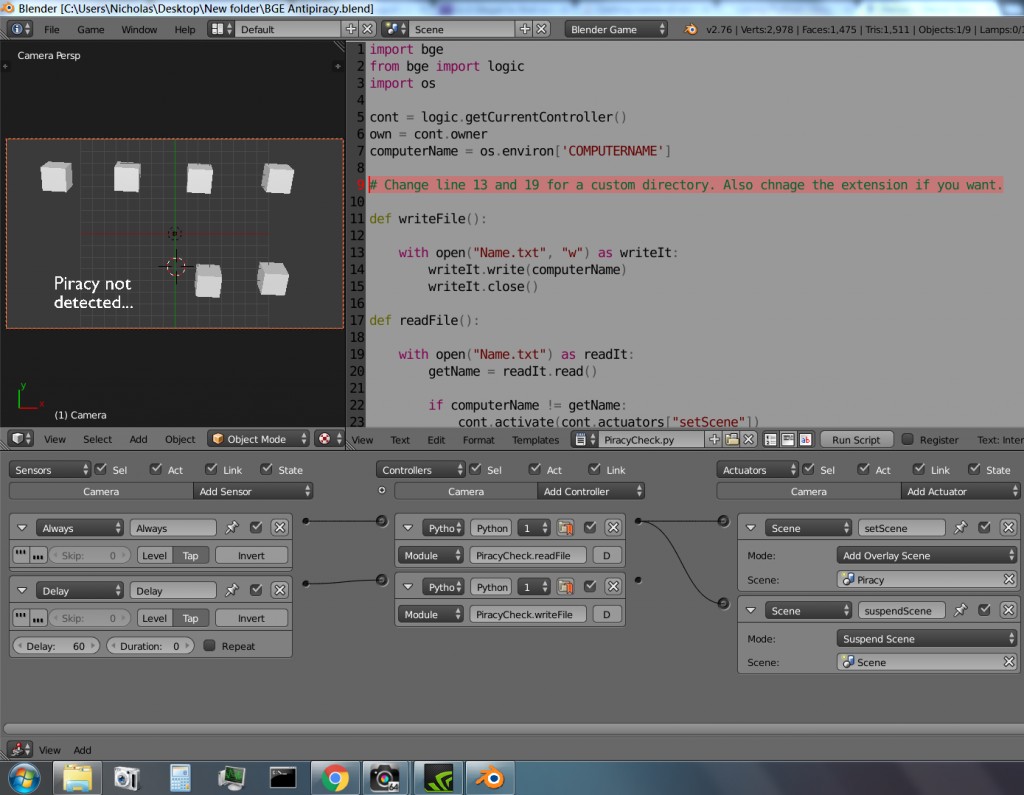The height and width of the screenshot is (795, 1024).
Task: Open the Sensors filter dropdown
Action: coord(50,468)
